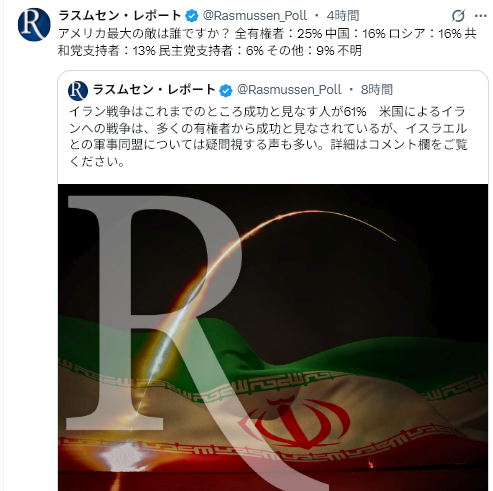Screen dimensions: 493x491
Task: Open ラスムセン・レポート display name on main post
Action: tap(120, 15)
